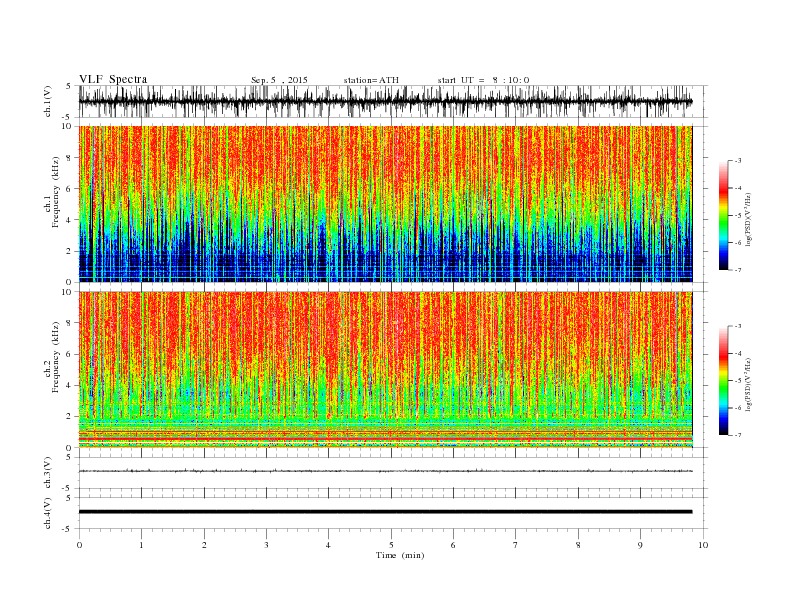Click the time-axis tick label '1'

(141, 545)
